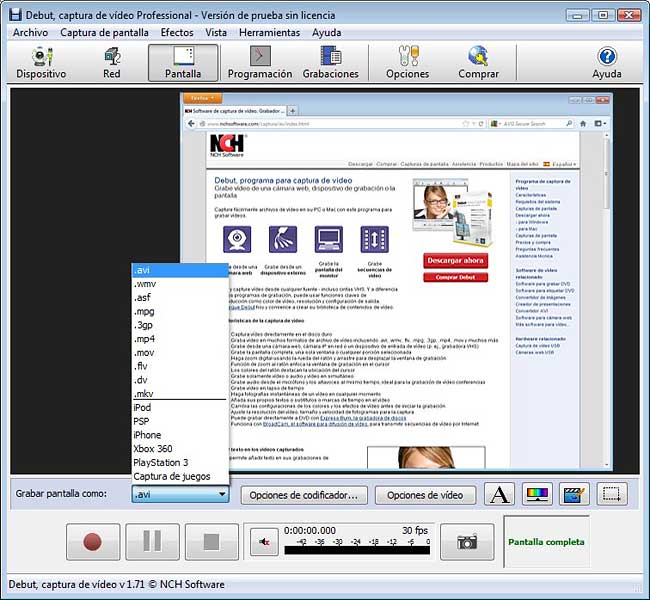650x600 pixels.
Task: Open the color adjustments icon
Action: point(537,494)
